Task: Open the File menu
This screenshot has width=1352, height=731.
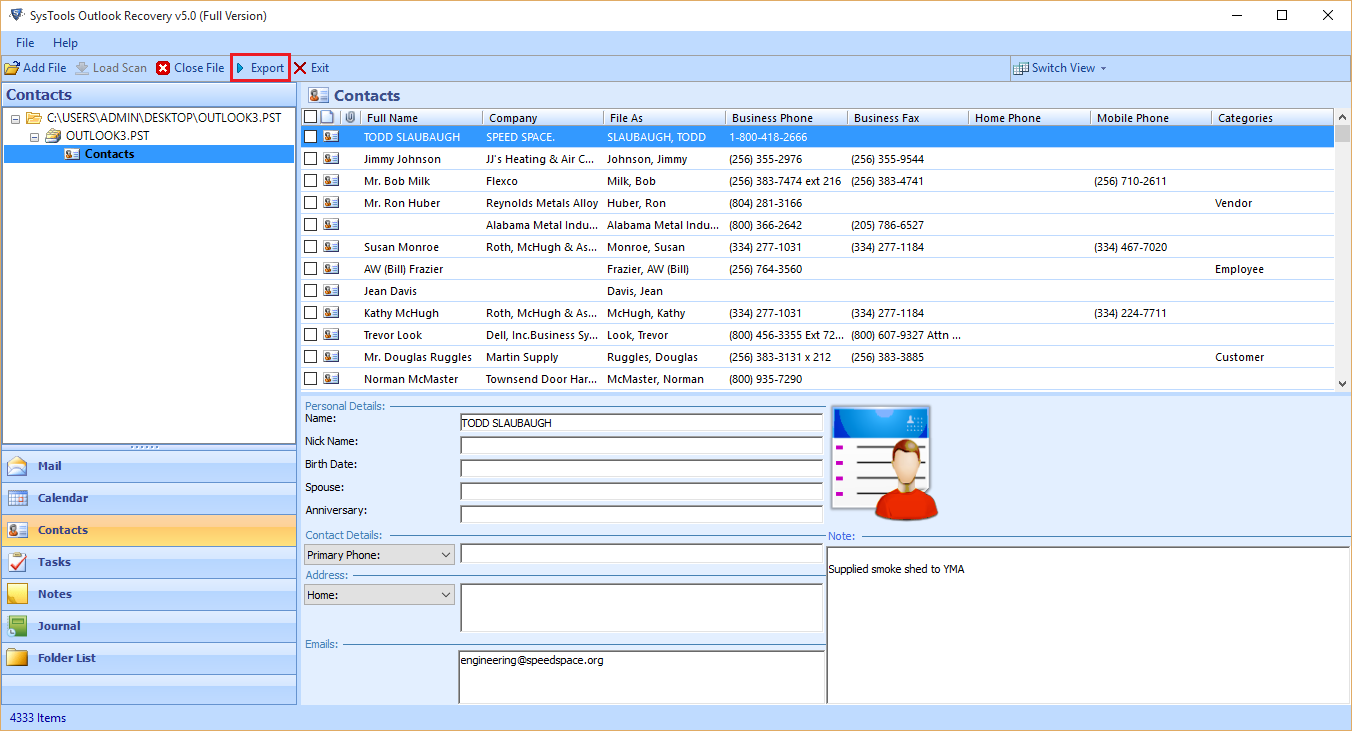Action: (x=25, y=43)
